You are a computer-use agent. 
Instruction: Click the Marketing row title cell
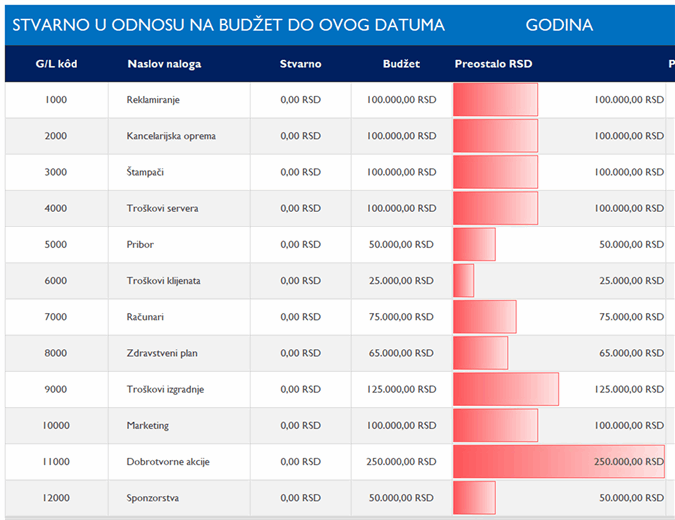tap(148, 425)
